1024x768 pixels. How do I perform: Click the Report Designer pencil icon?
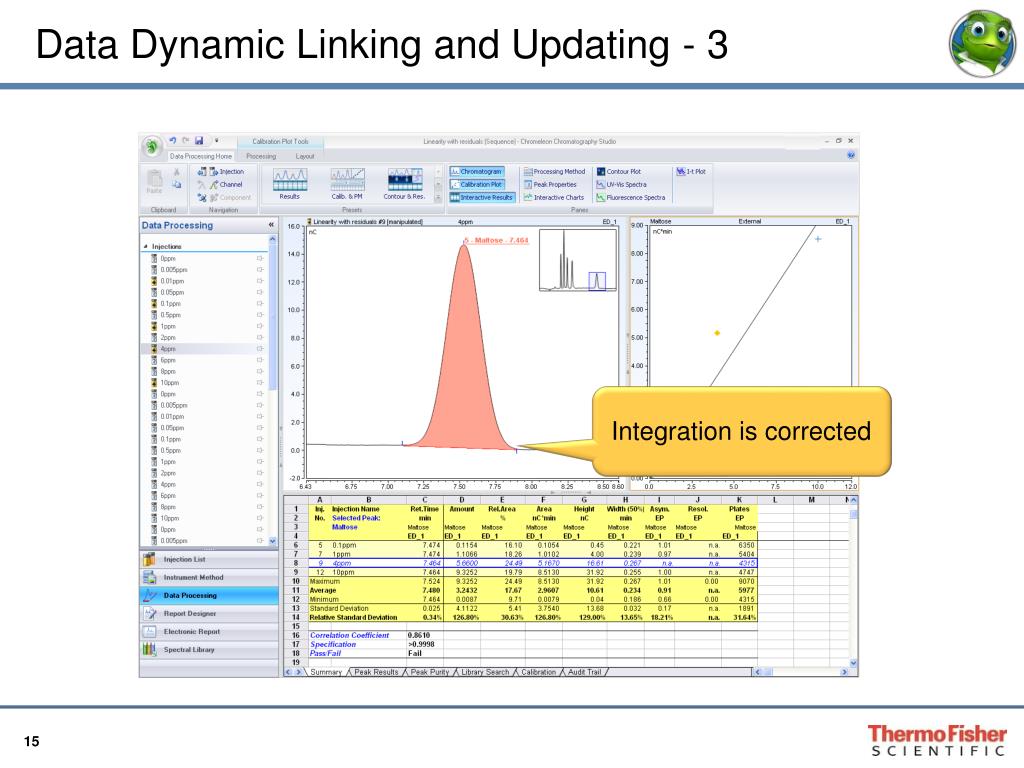150,614
